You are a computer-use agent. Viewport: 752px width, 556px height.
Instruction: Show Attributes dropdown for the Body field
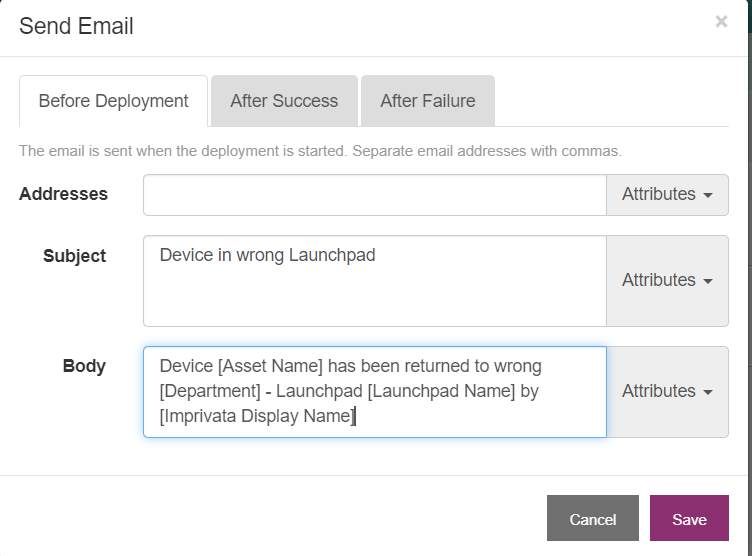[x=667, y=391]
